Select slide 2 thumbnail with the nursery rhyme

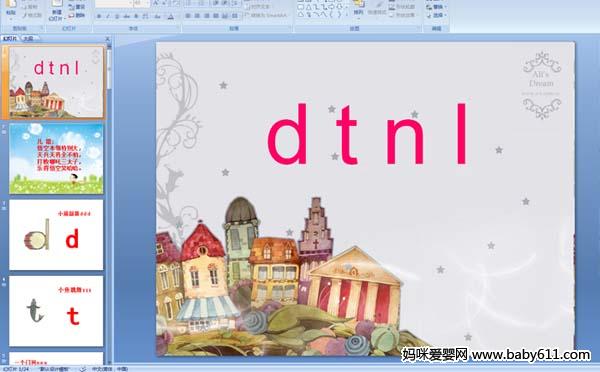[x=56, y=158]
